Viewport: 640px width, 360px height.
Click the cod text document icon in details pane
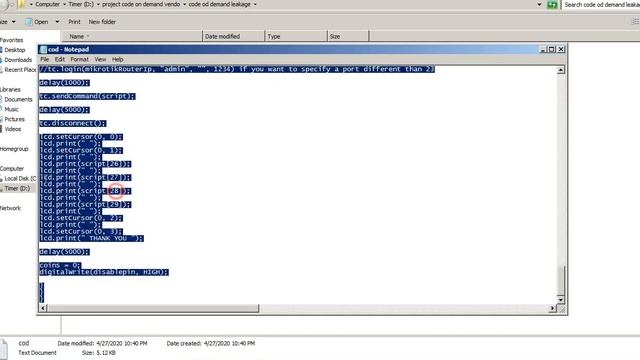(x=4, y=349)
